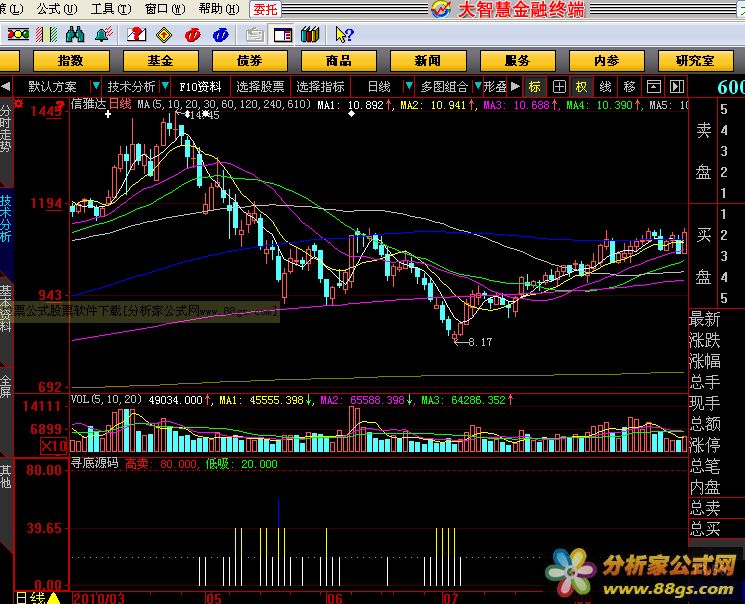Click the 信雅达 stock name label

pos(88,104)
